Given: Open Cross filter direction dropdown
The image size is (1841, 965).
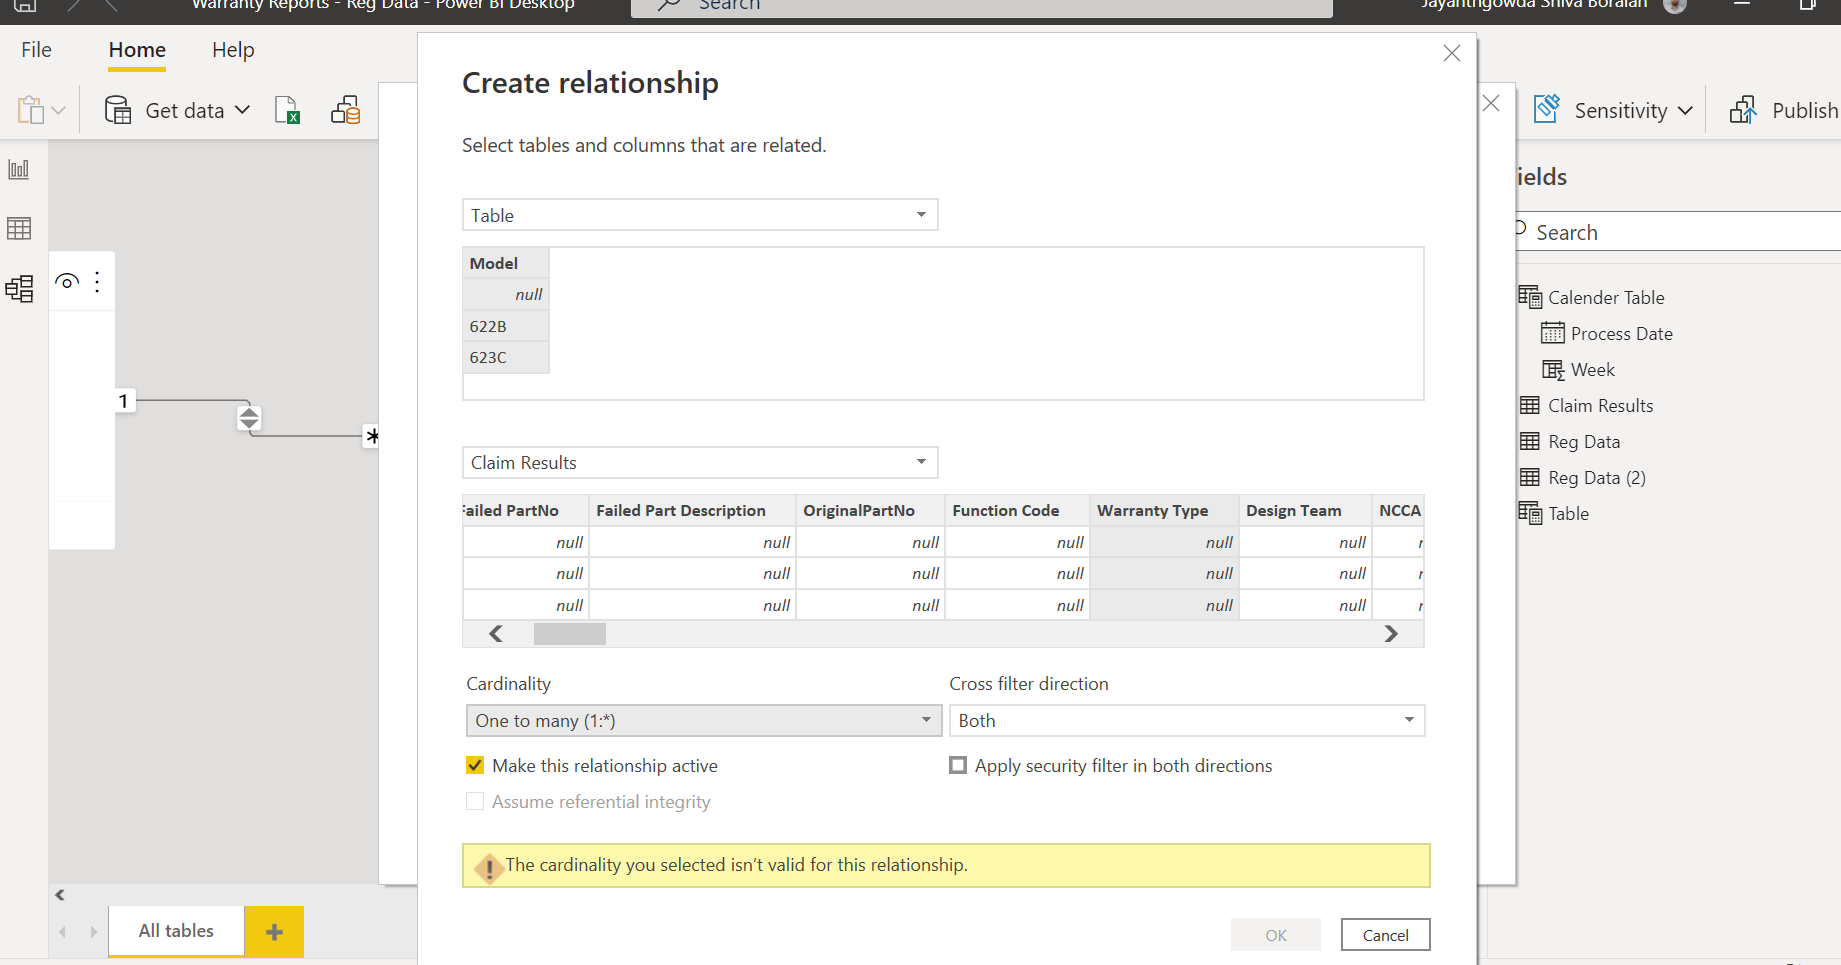Looking at the screenshot, I should coord(1187,720).
